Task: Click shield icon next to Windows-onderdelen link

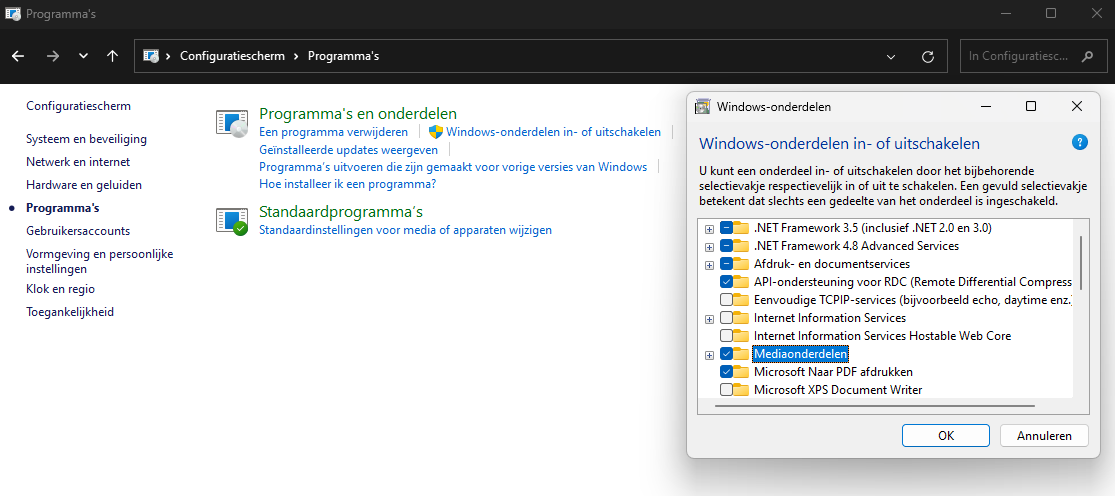Action: point(436,132)
